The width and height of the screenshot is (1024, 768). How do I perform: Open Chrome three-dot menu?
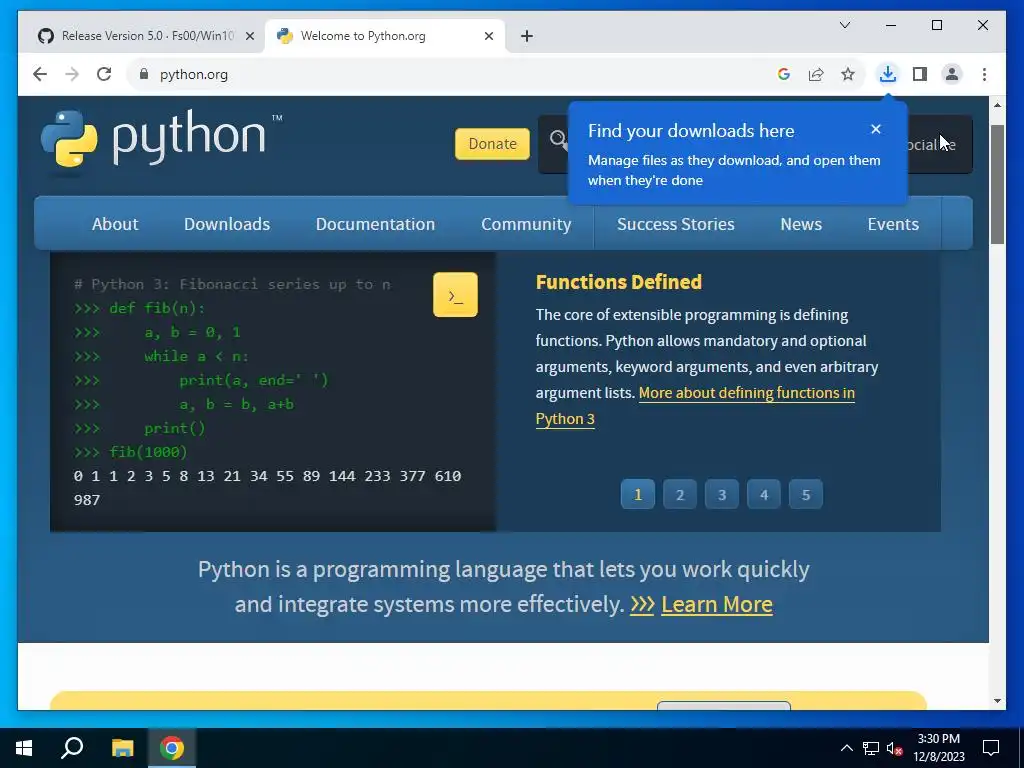pos(984,74)
